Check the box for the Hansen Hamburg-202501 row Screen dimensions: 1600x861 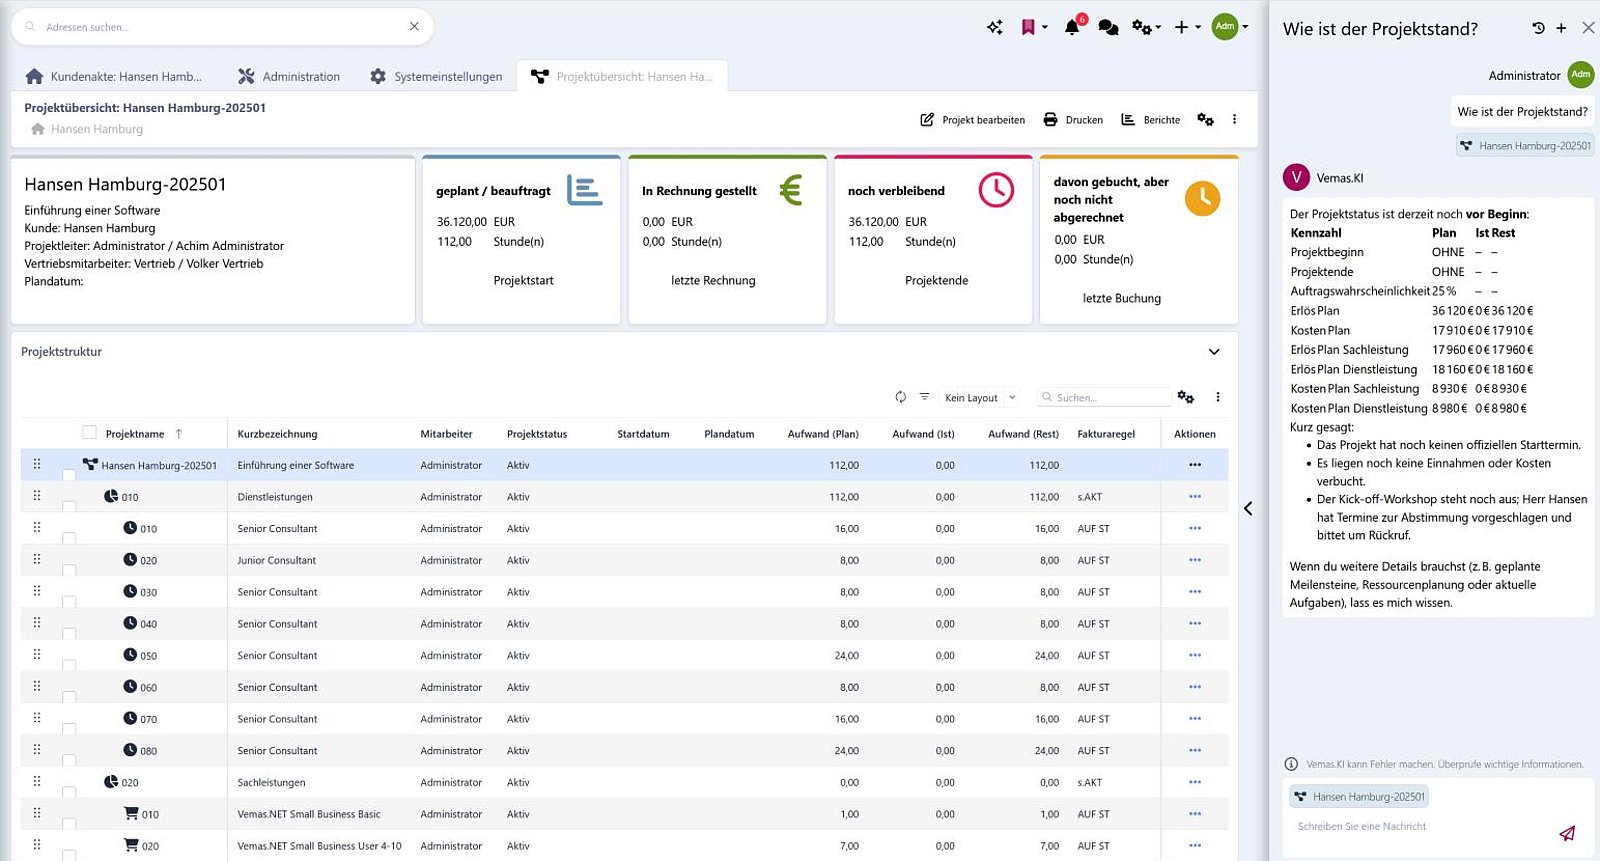tap(69, 475)
